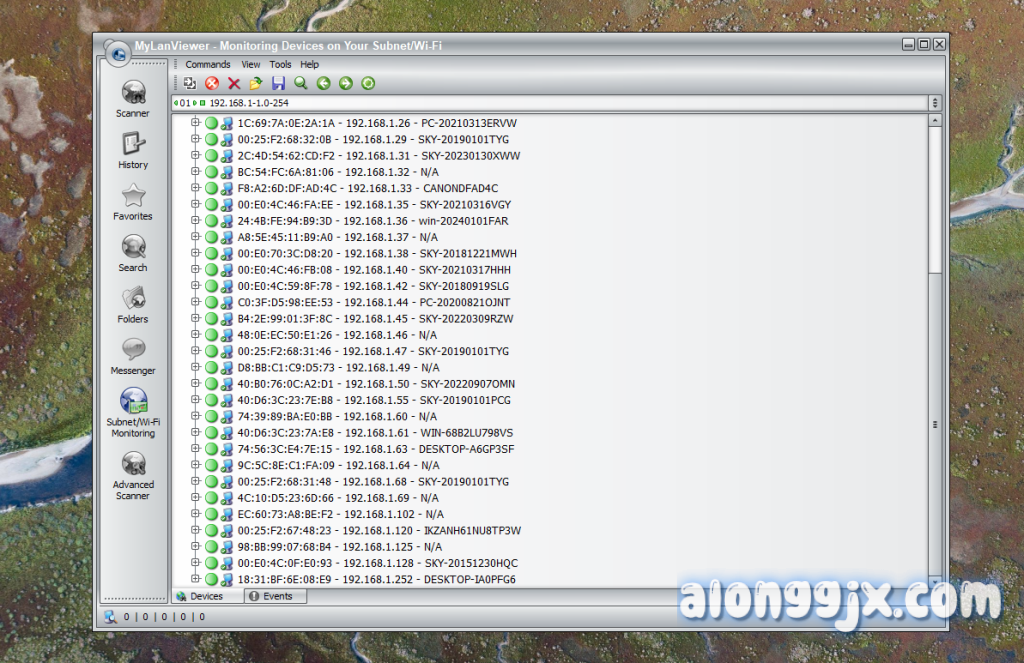Click the green back navigation arrow
Image resolution: width=1024 pixels, height=663 pixels.
pos(322,83)
